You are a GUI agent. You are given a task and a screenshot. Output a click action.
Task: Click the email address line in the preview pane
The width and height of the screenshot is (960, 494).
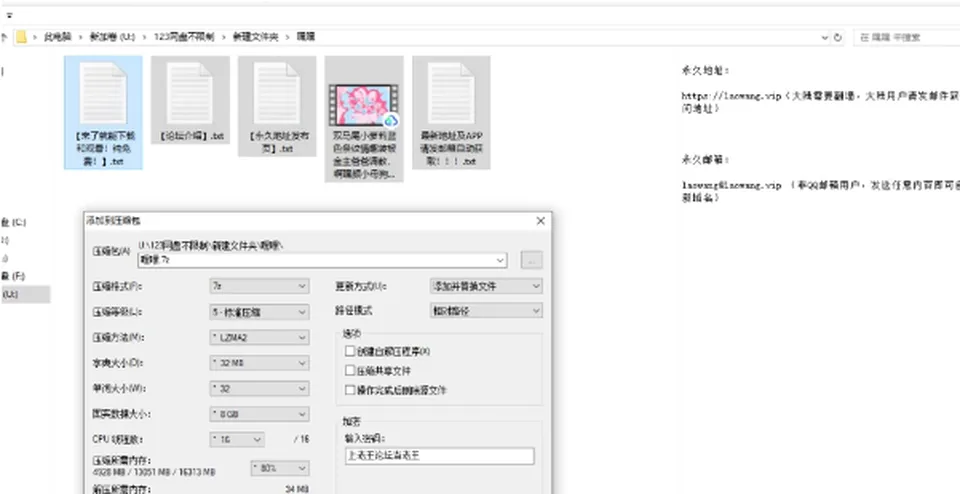(x=820, y=185)
